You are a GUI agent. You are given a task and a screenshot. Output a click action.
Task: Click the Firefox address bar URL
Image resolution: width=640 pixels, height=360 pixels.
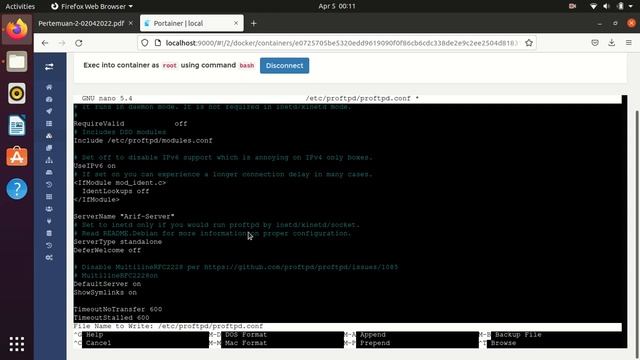click(341, 43)
